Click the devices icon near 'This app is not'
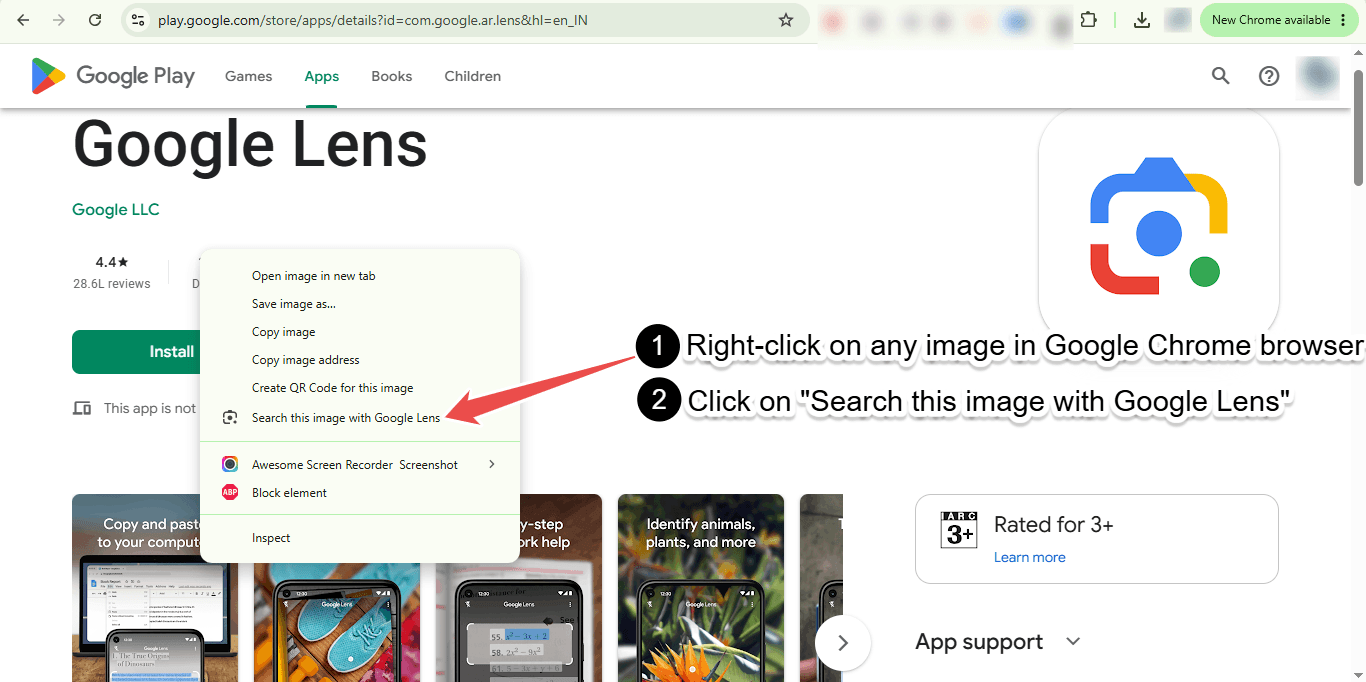The height and width of the screenshot is (682, 1366). [x=82, y=408]
